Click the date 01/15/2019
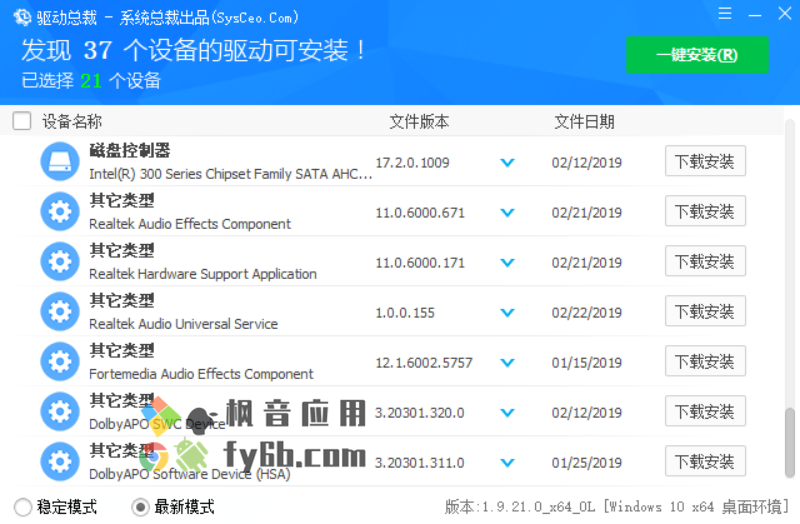The width and height of the screenshot is (800, 524). [587, 363]
